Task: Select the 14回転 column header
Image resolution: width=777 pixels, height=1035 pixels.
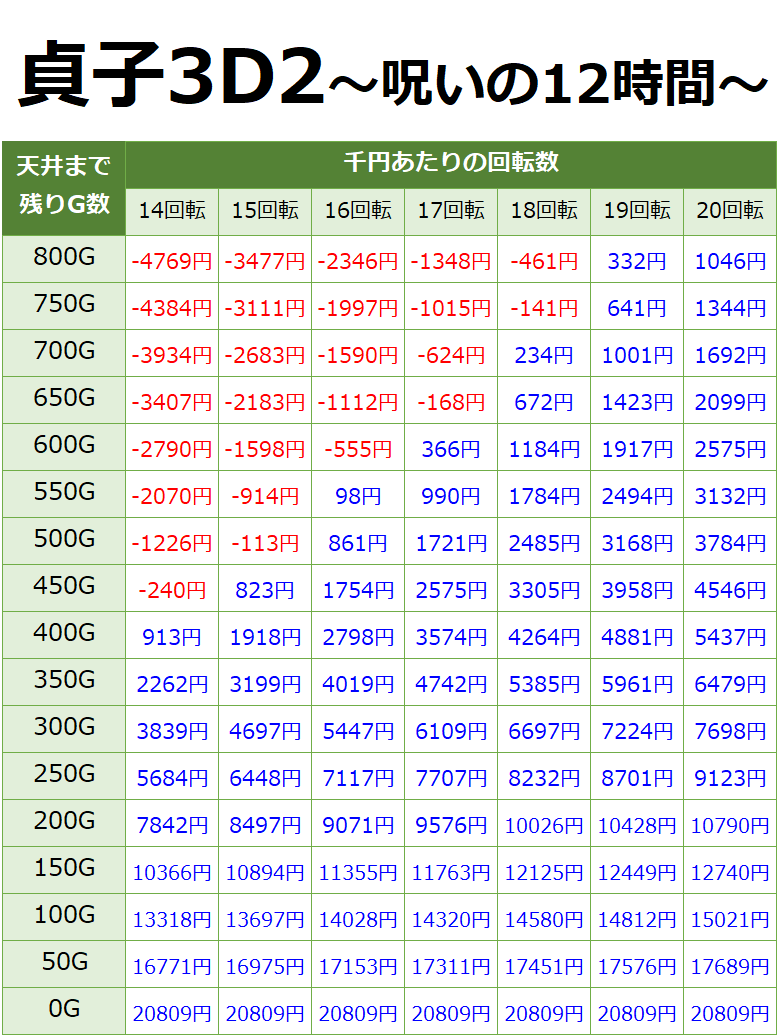Action: [172, 212]
